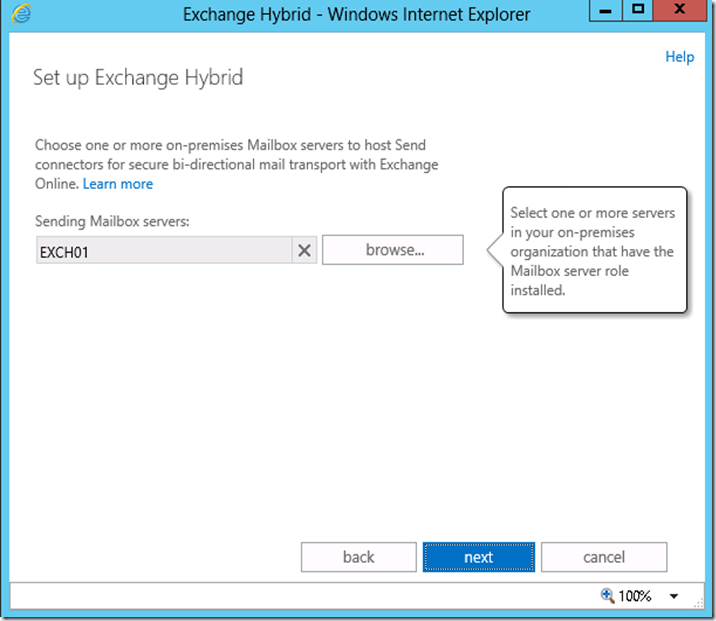The height and width of the screenshot is (621, 716).
Task: Click the 100% zoom value
Action: [634, 596]
